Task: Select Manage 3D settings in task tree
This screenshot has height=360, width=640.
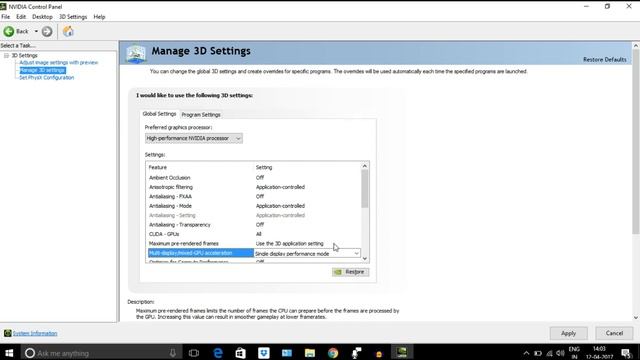Action: point(42,70)
